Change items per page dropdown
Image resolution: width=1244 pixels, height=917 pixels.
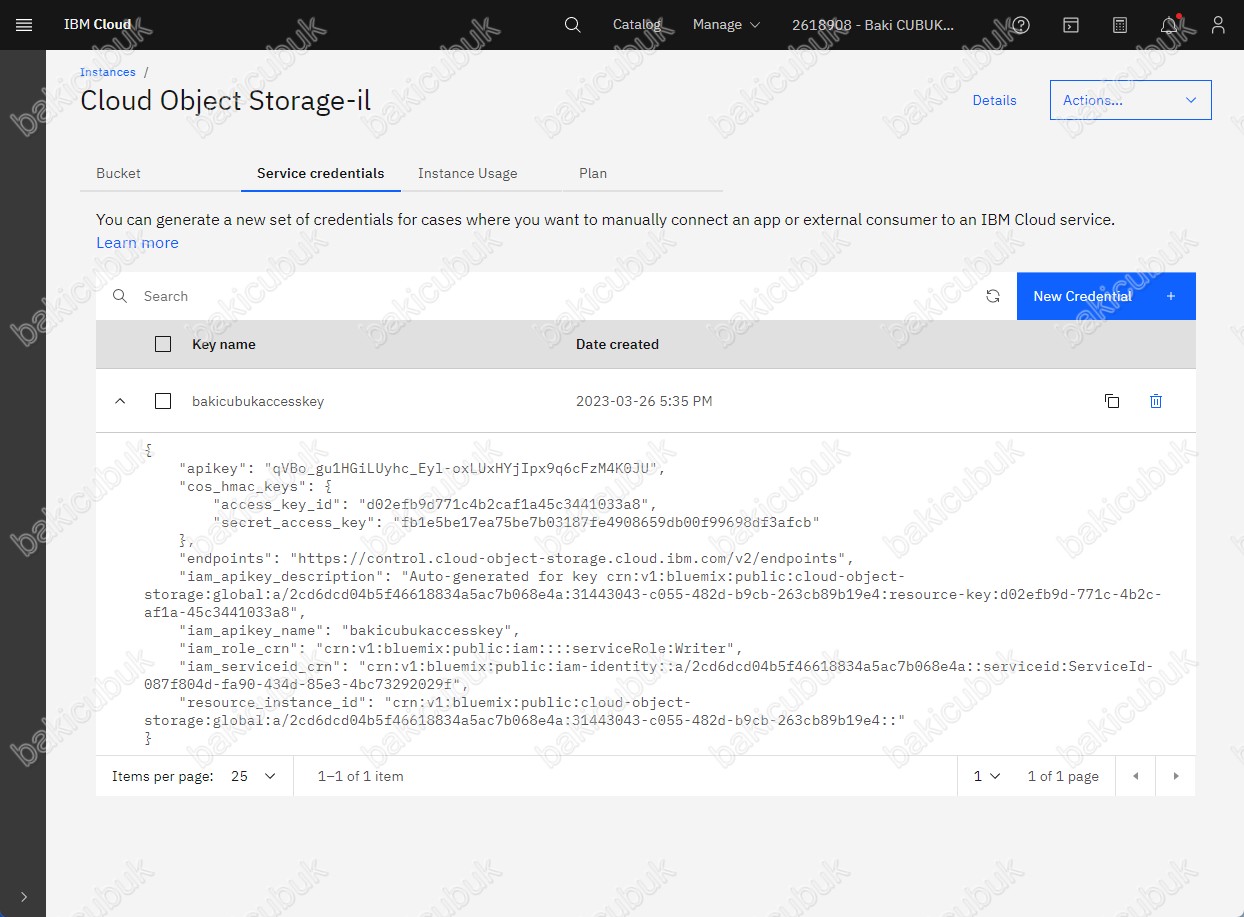tap(254, 776)
